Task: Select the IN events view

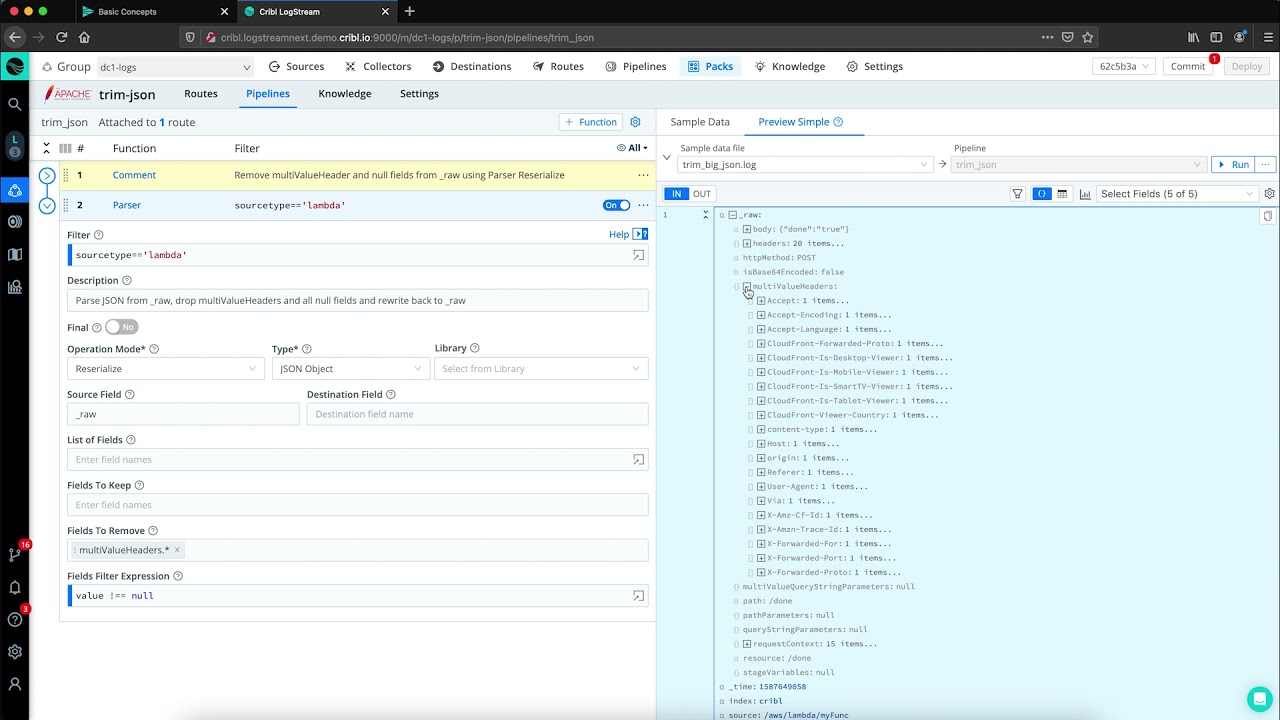Action: pyautogui.click(x=676, y=194)
